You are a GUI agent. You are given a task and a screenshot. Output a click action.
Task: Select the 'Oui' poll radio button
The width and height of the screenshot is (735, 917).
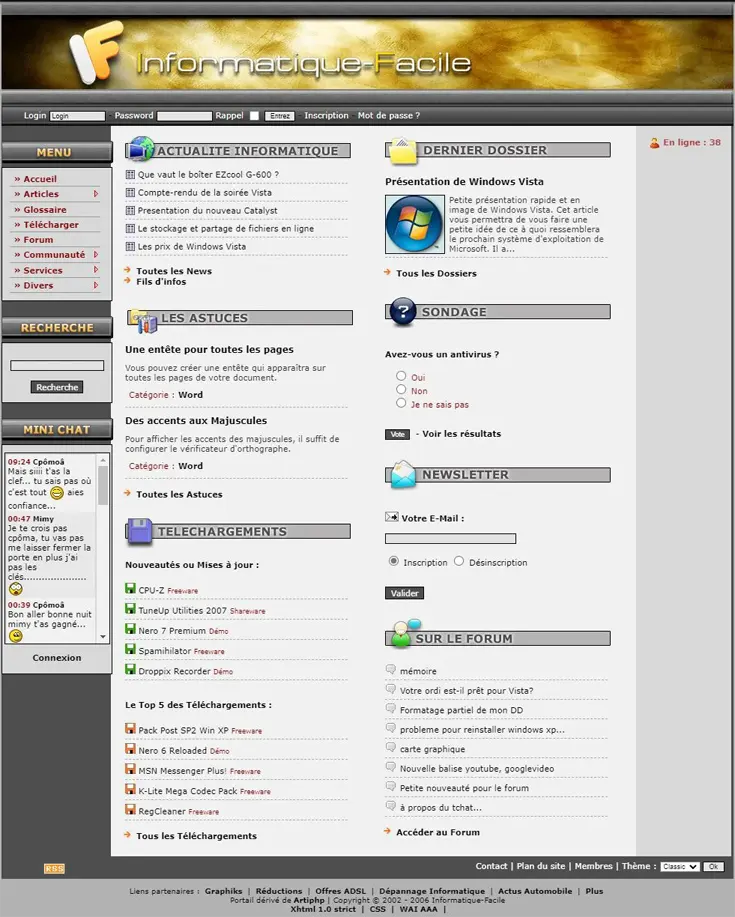point(401,376)
